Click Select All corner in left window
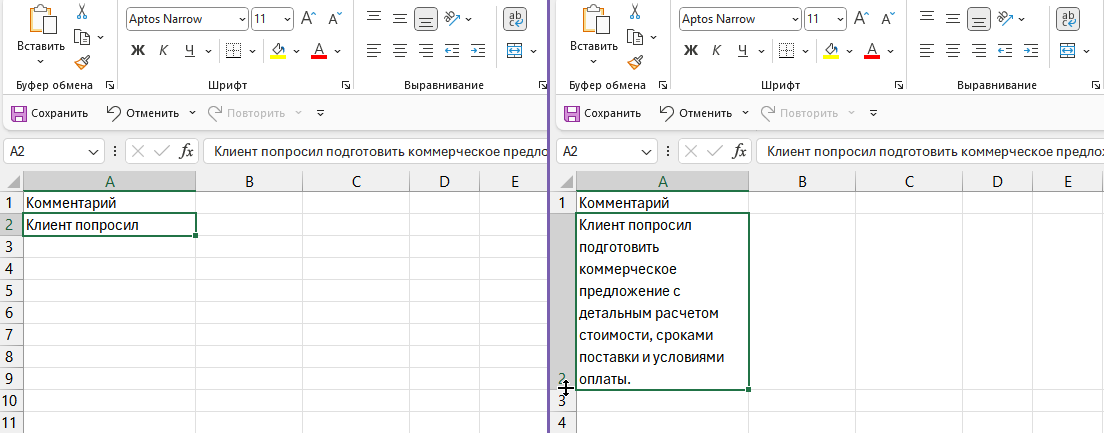This screenshot has height=433, width=1104. click(11, 182)
